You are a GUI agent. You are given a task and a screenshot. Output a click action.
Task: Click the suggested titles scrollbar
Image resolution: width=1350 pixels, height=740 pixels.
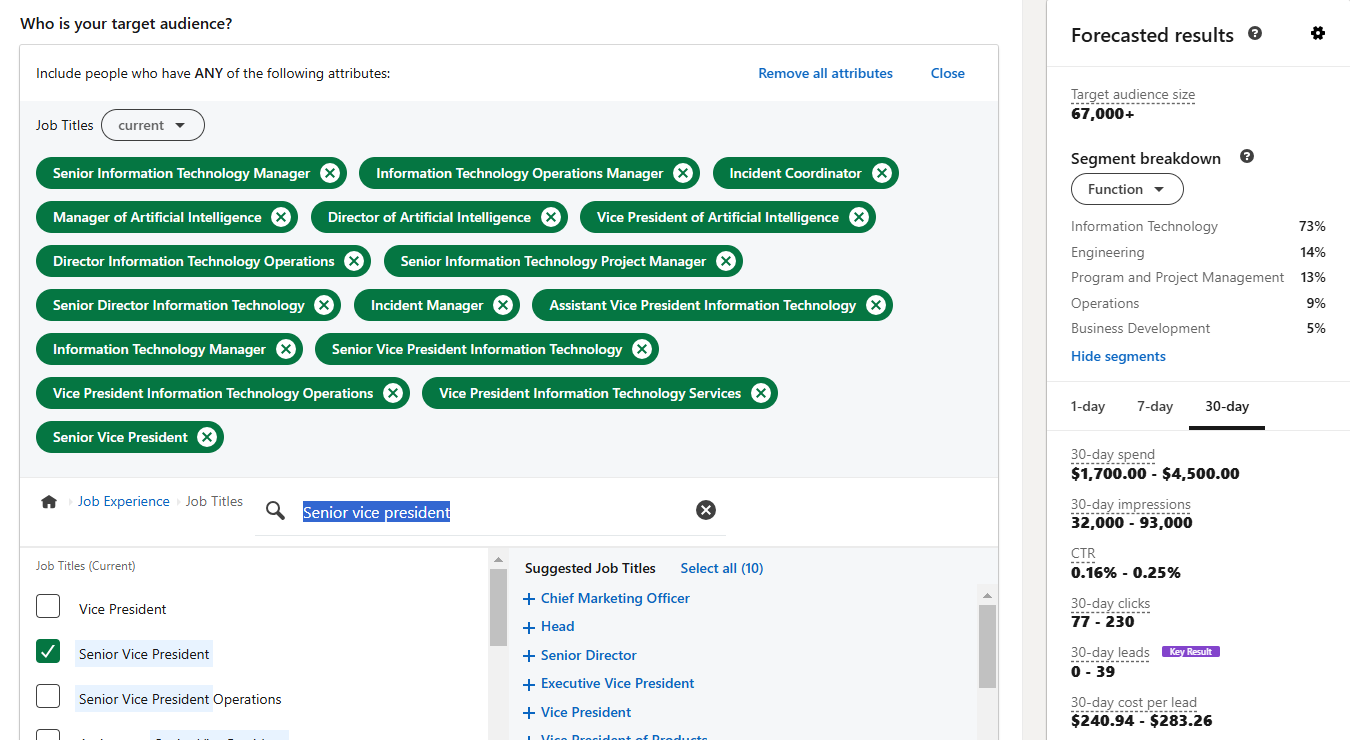click(987, 646)
